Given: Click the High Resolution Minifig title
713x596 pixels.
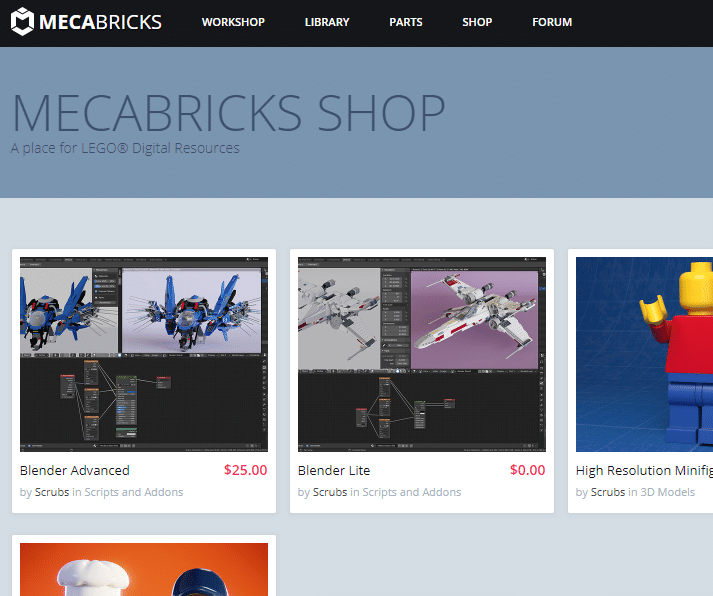Looking at the screenshot, I should coord(644,470).
